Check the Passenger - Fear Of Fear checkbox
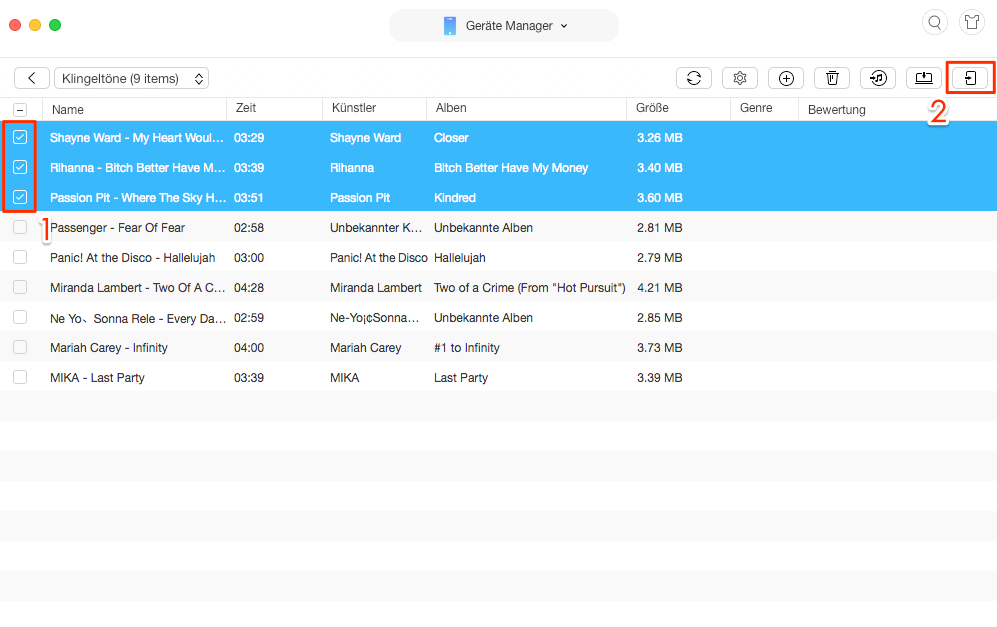This screenshot has width=997, height=627. pyautogui.click(x=20, y=227)
